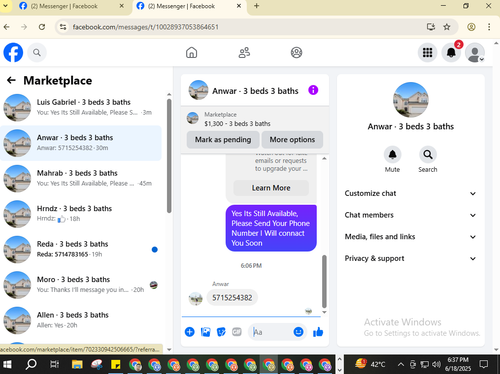
Task: Show hidden tray icons chevron
Action: [401, 364]
